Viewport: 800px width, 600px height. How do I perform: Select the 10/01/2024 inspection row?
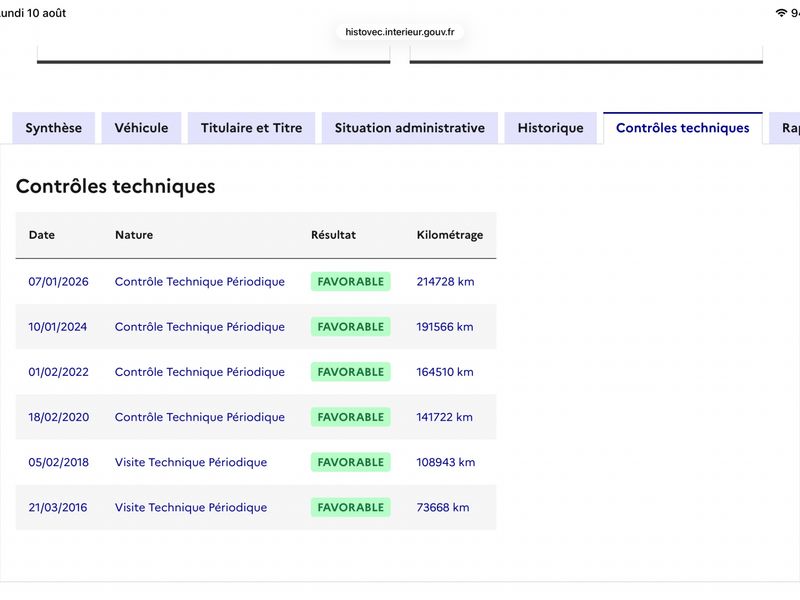(x=256, y=327)
